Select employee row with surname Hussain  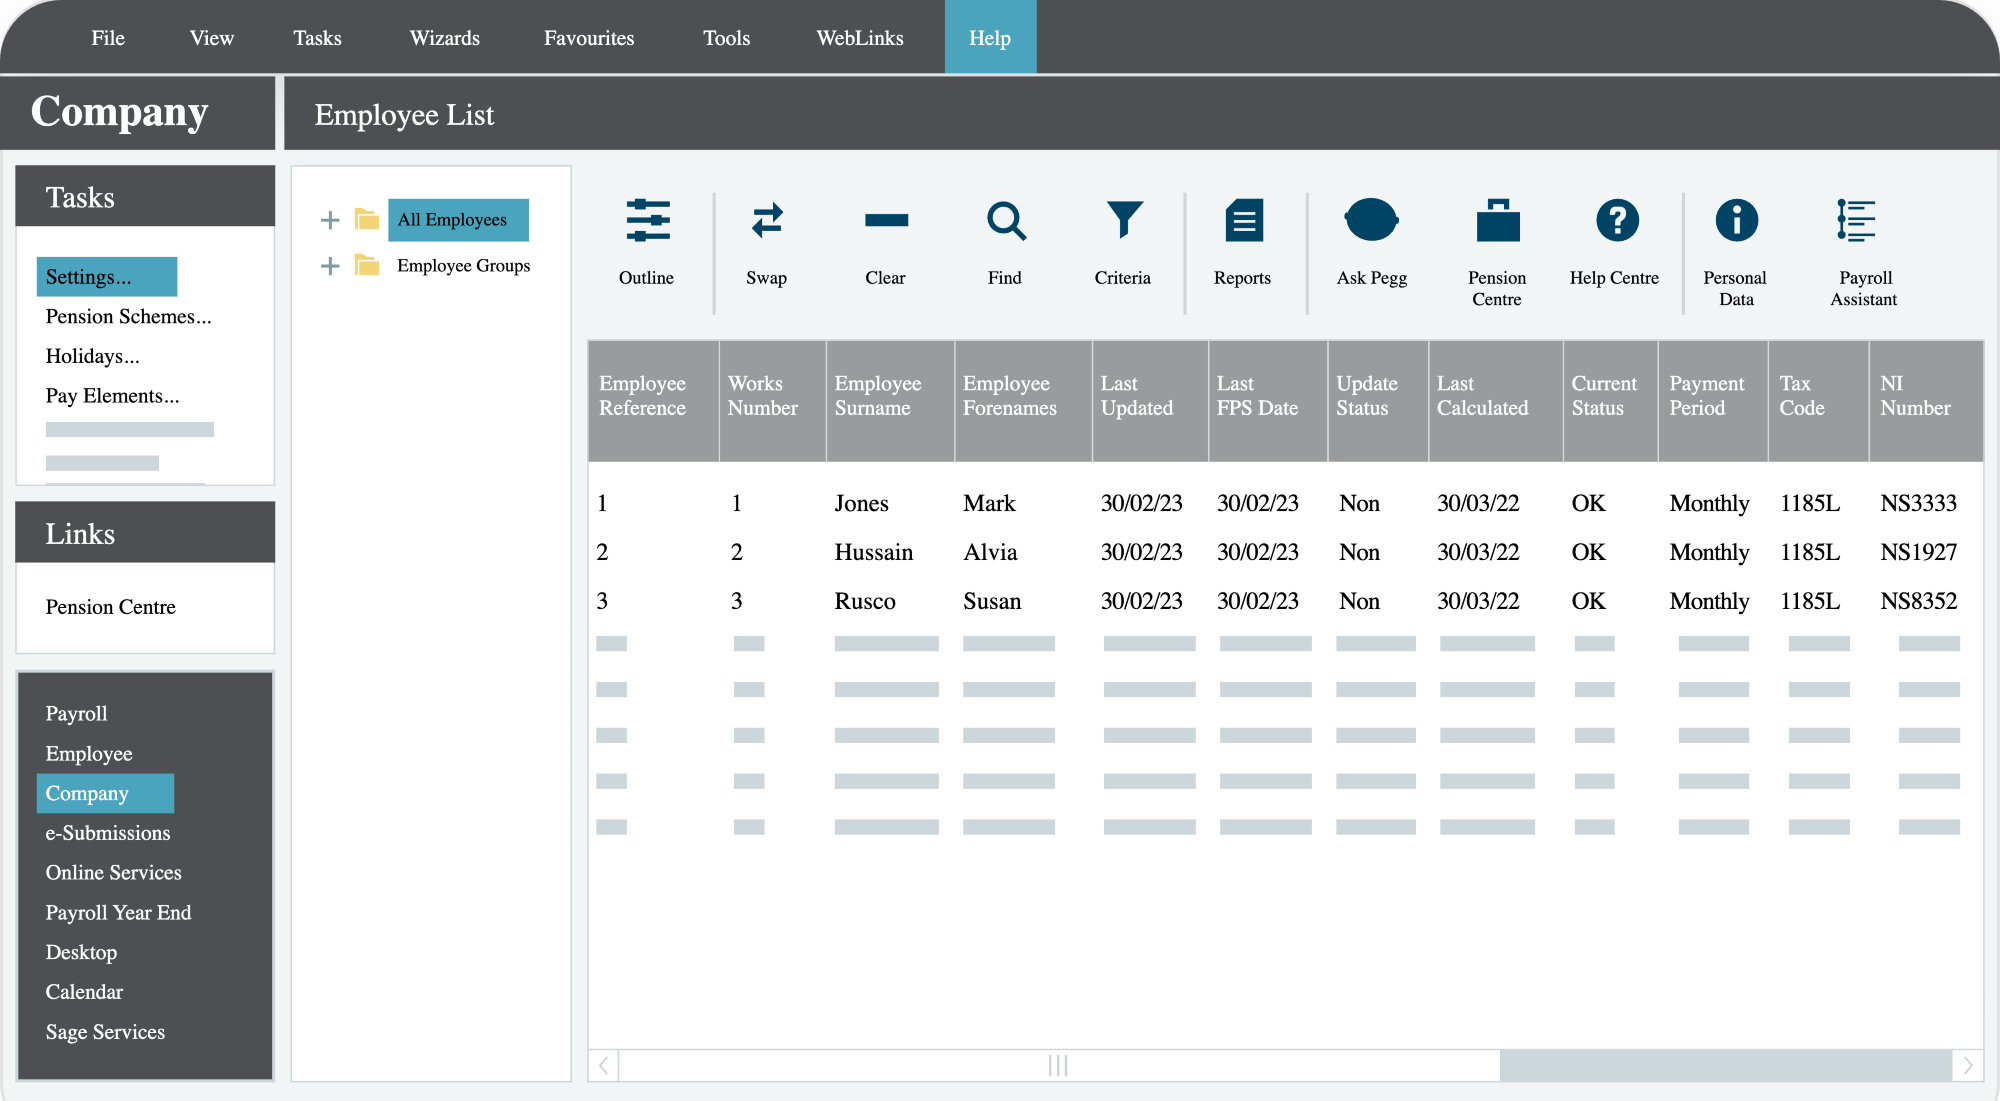coord(1285,552)
